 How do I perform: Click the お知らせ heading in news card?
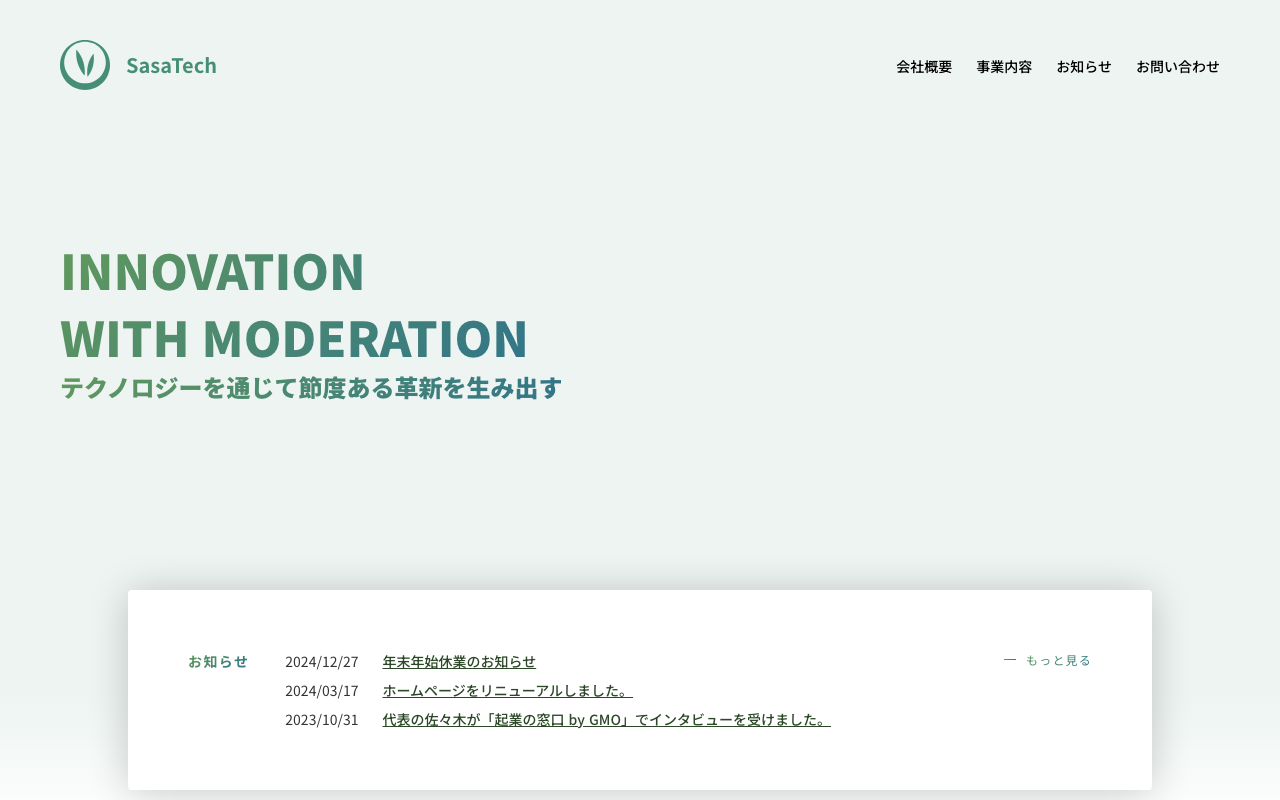click(x=218, y=661)
